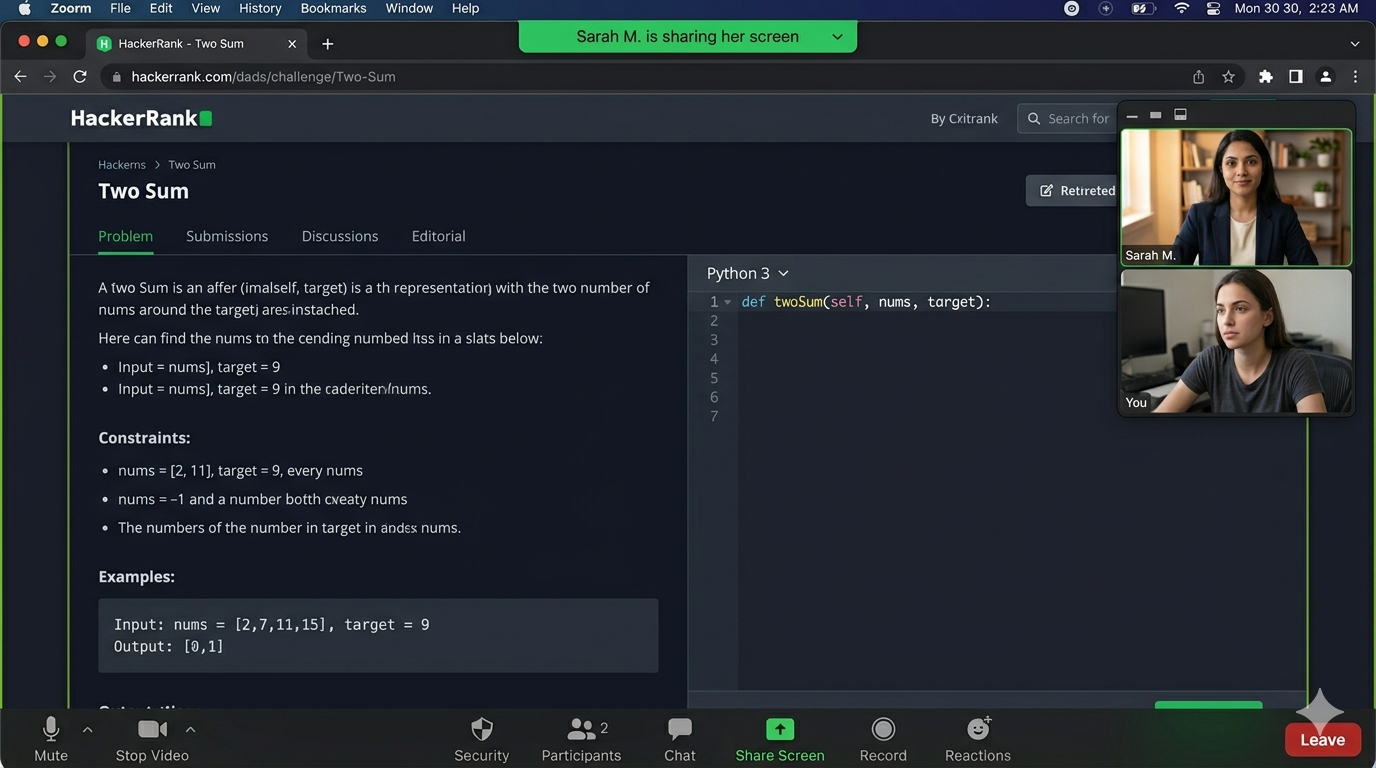Screen dimensions: 1376x768
Task: Click the share page icon in address bar
Action: [x=1198, y=77]
